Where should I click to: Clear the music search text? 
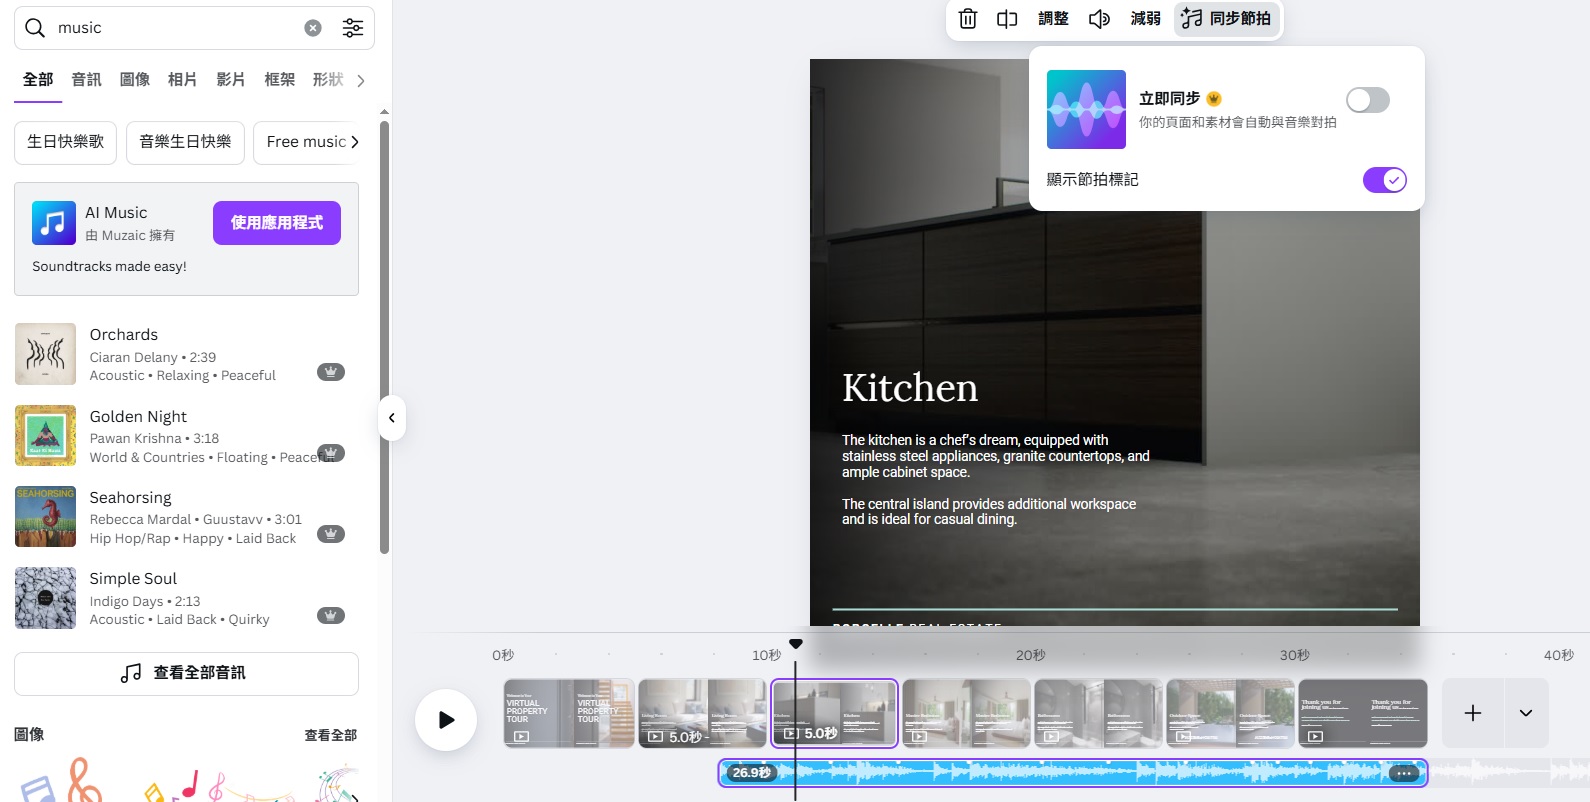point(313,28)
